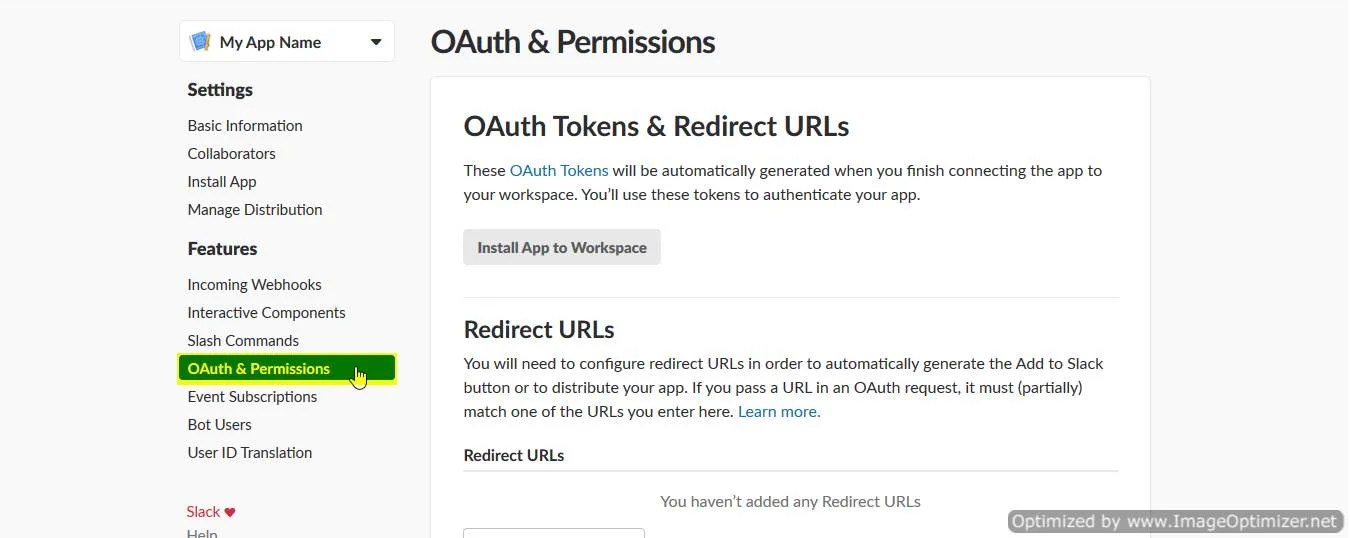Open Incoming Webhooks feature
The width and height of the screenshot is (1350, 538).
pyautogui.click(x=254, y=285)
